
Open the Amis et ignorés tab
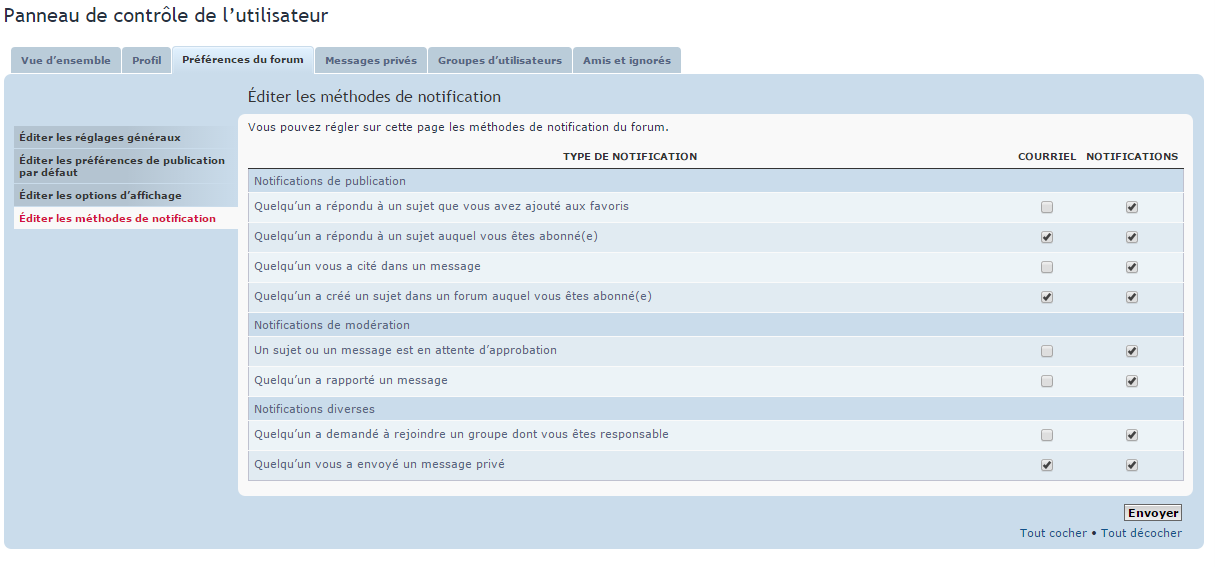point(627,60)
